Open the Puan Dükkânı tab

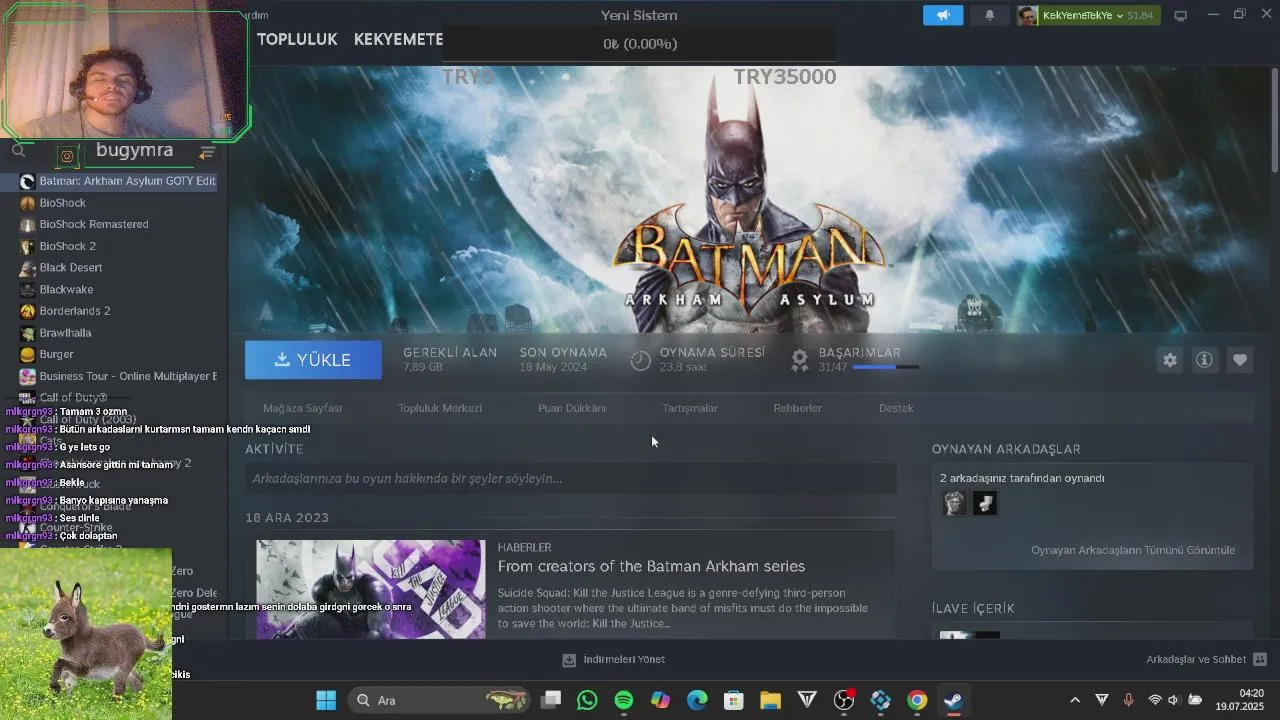tap(572, 408)
